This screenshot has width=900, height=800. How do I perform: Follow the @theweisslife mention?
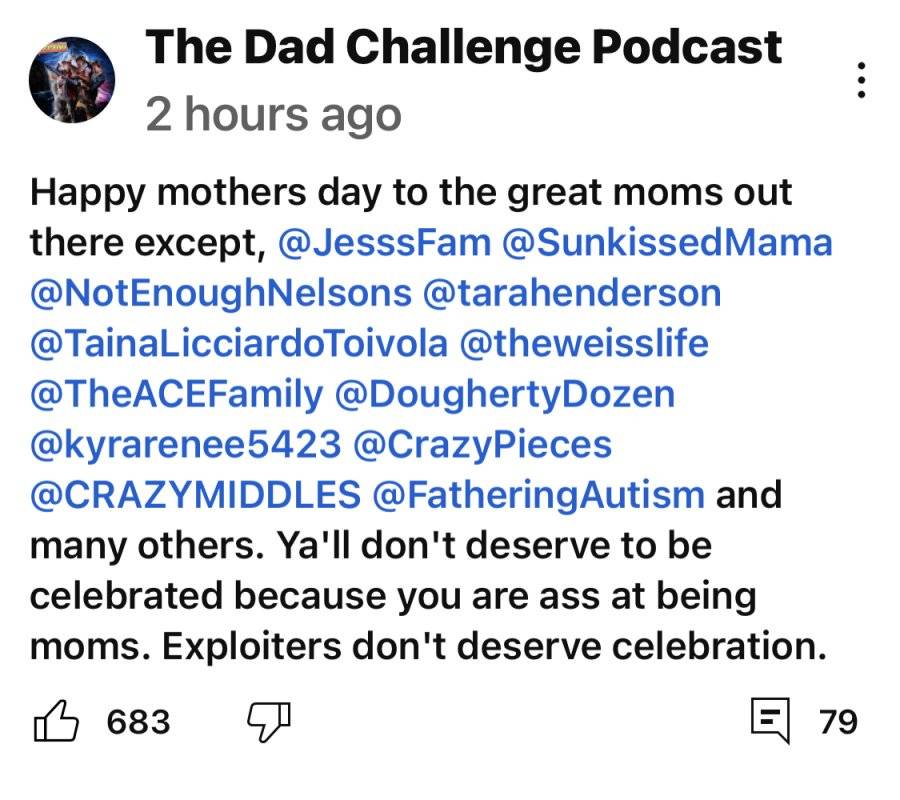click(584, 344)
